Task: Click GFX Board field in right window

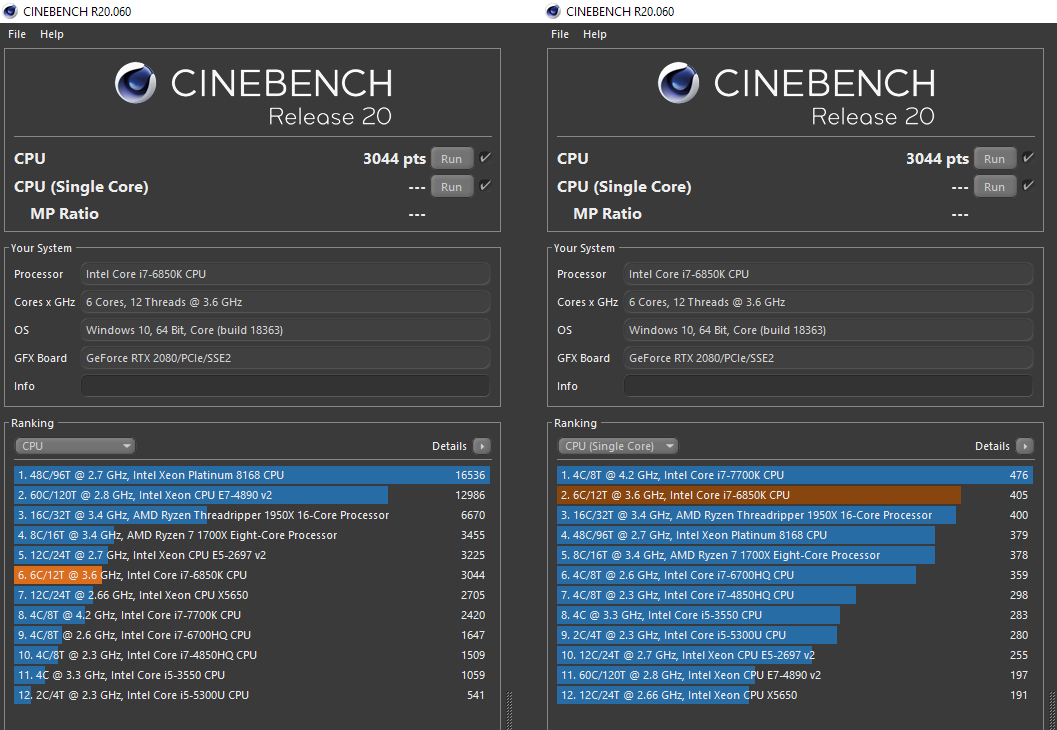Action: coord(828,358)
